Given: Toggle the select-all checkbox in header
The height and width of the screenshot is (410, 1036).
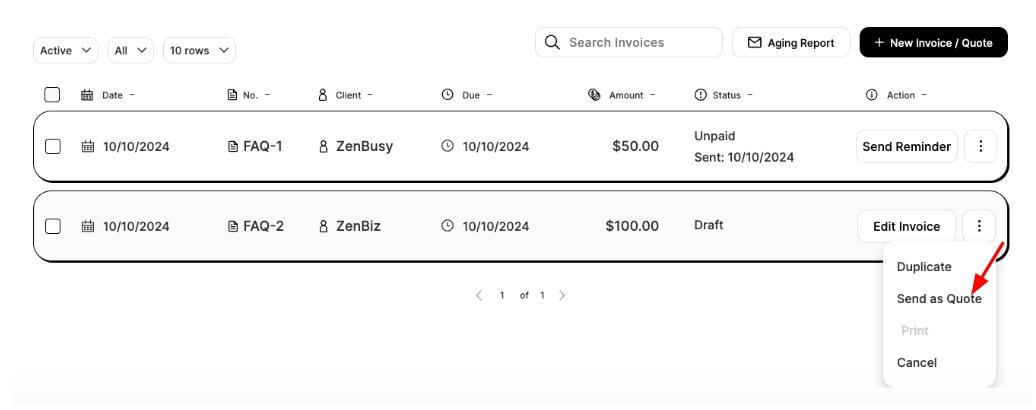Looking at the screenshot, I should (53, 95).
